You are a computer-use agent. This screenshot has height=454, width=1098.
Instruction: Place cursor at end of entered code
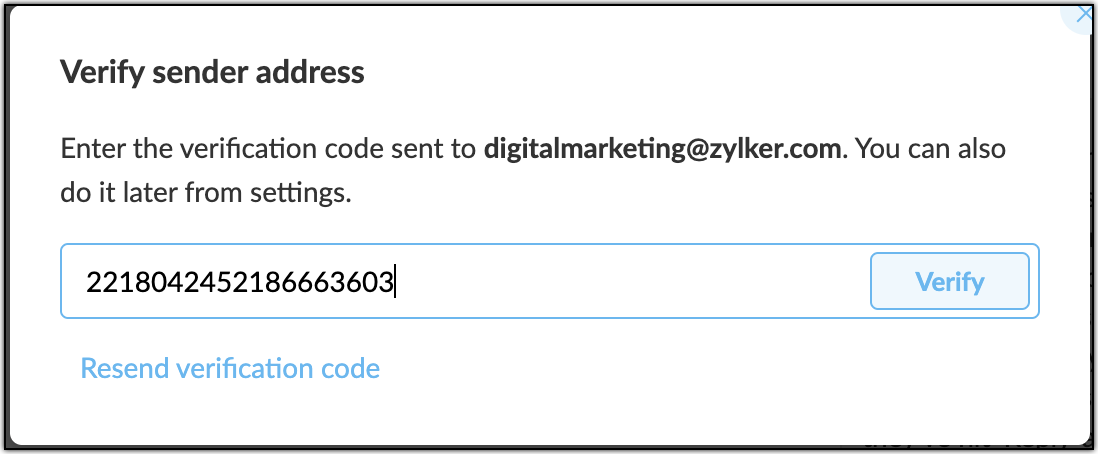click(394, 283)
